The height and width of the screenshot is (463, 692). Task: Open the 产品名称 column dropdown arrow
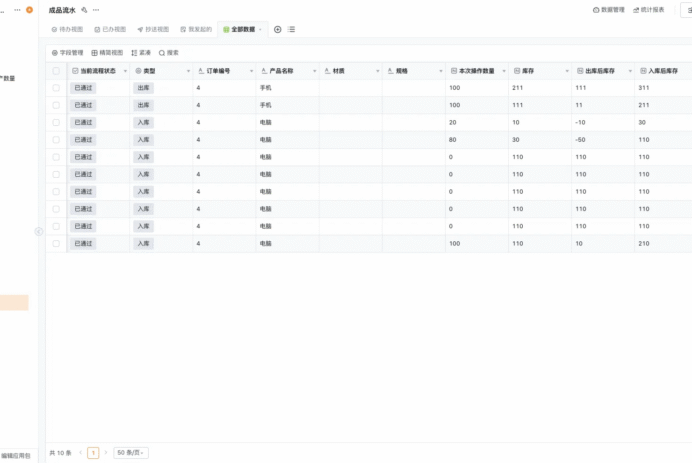(x=315, y=71)
